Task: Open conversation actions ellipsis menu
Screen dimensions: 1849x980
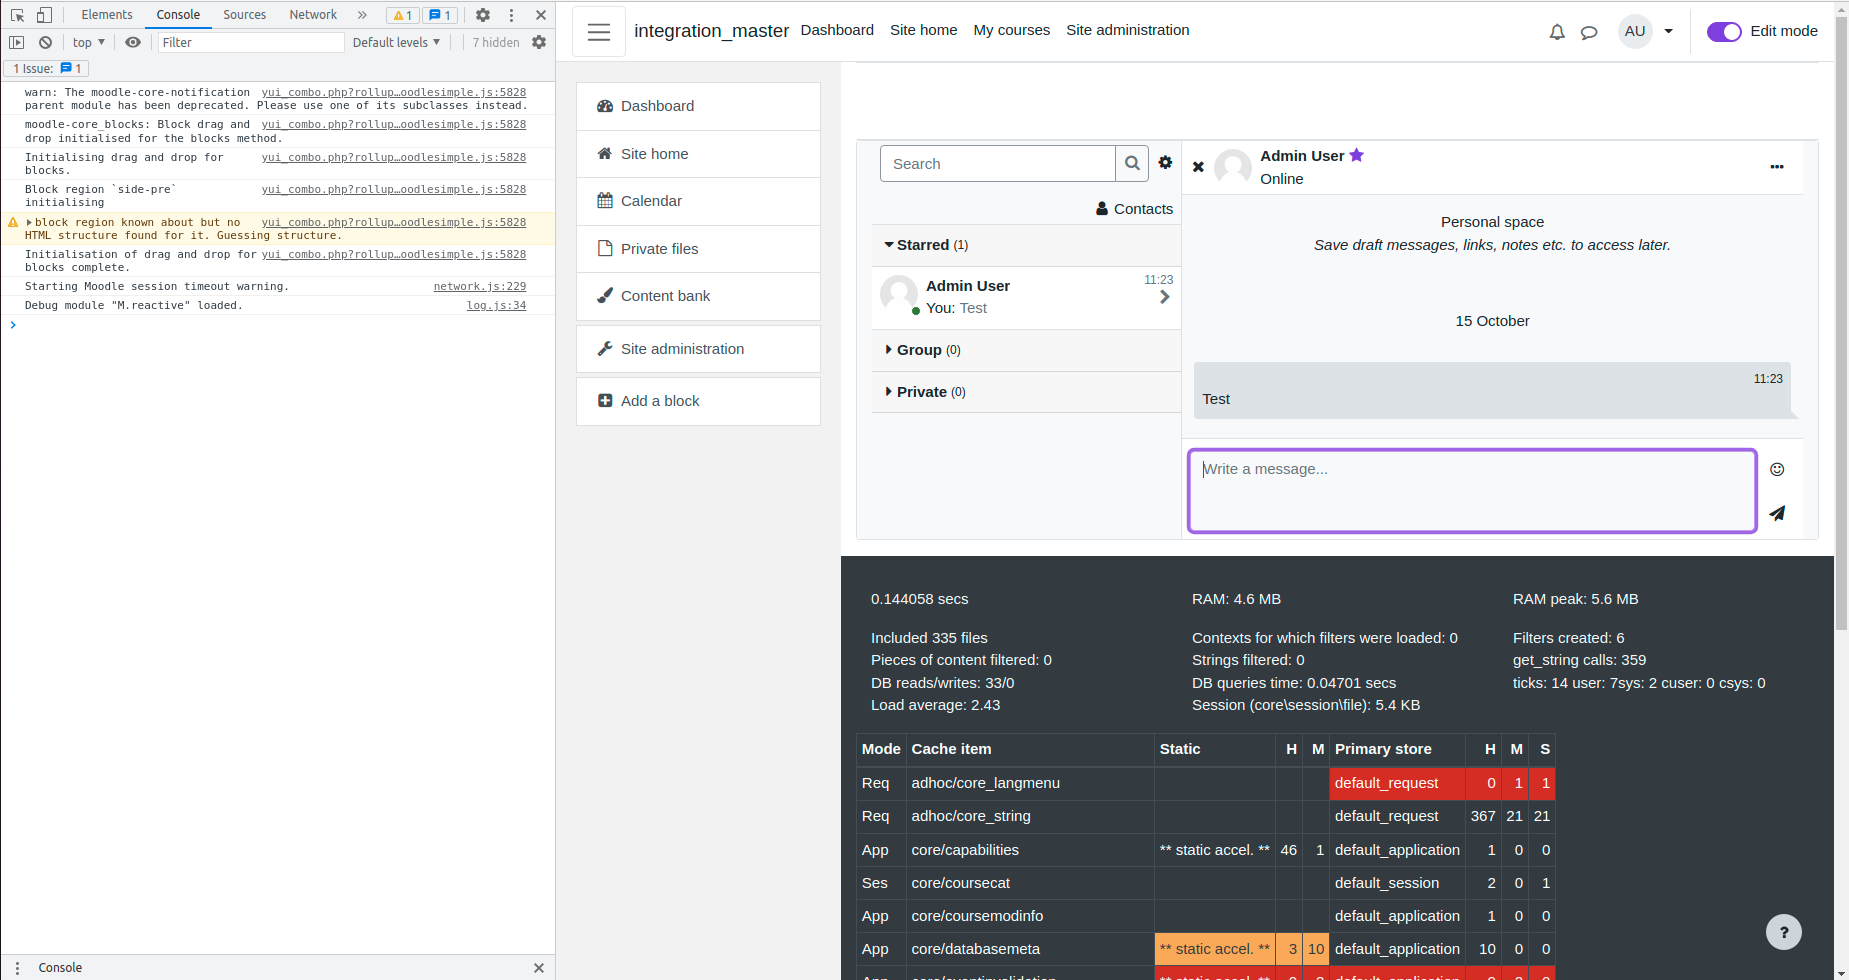Action: [x=1777, y=167]
